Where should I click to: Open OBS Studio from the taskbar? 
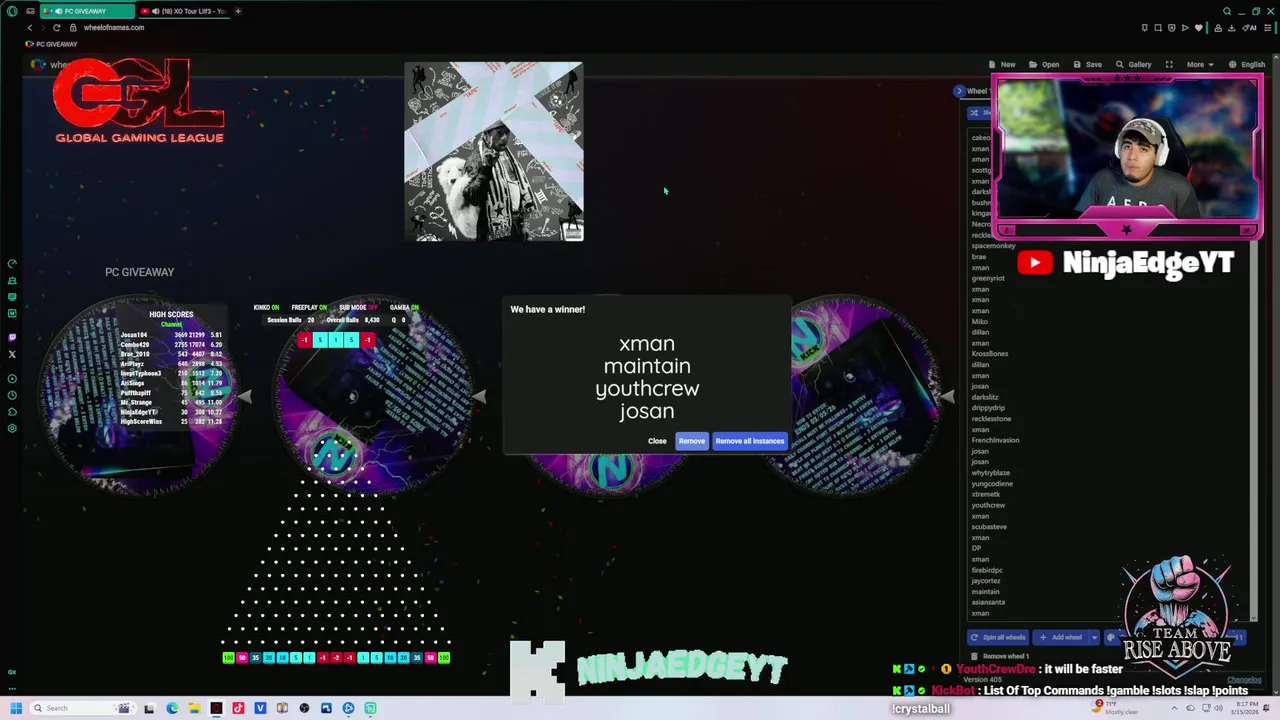pos(304,708)
